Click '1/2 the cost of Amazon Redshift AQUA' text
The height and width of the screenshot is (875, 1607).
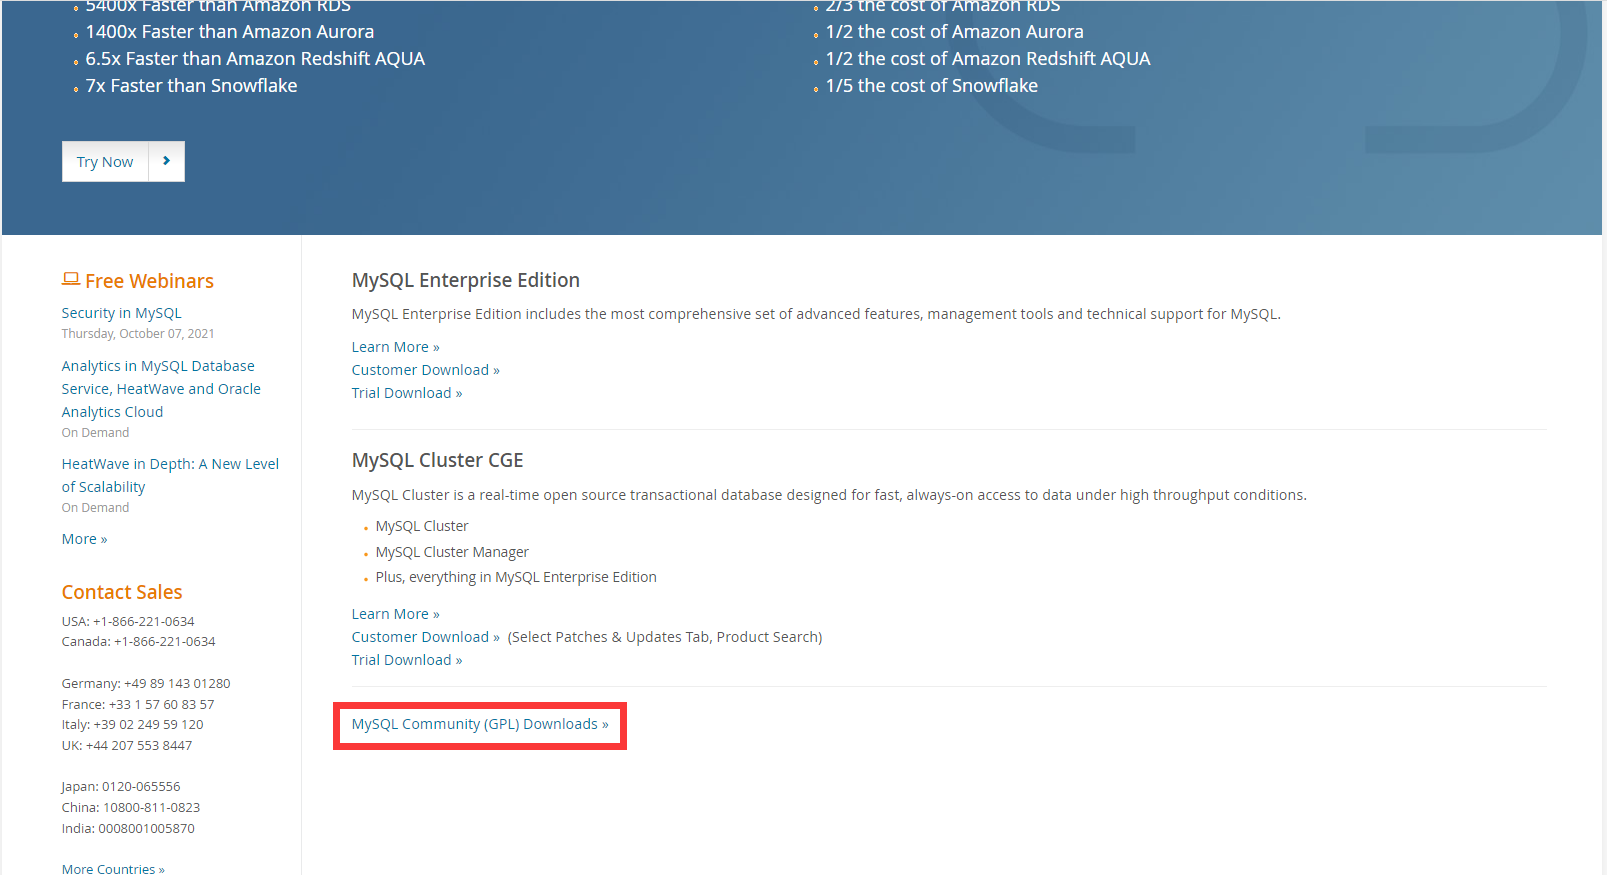tap(988, 59)
